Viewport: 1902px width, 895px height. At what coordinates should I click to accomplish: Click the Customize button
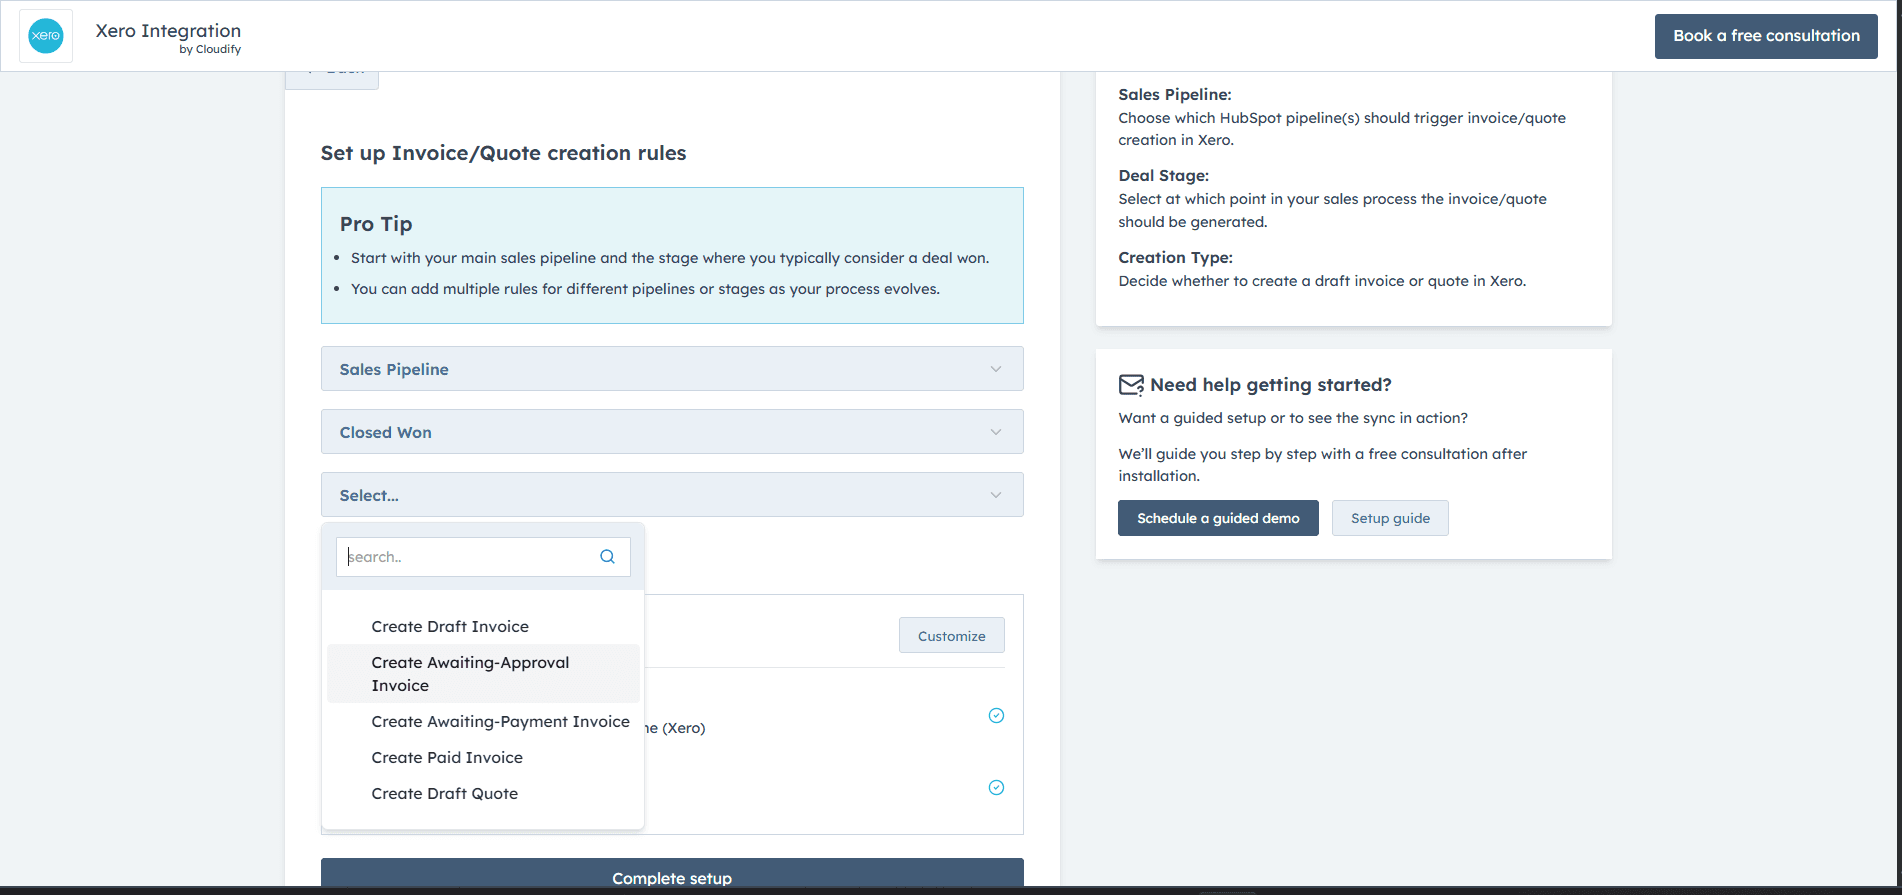click(952, 636)
